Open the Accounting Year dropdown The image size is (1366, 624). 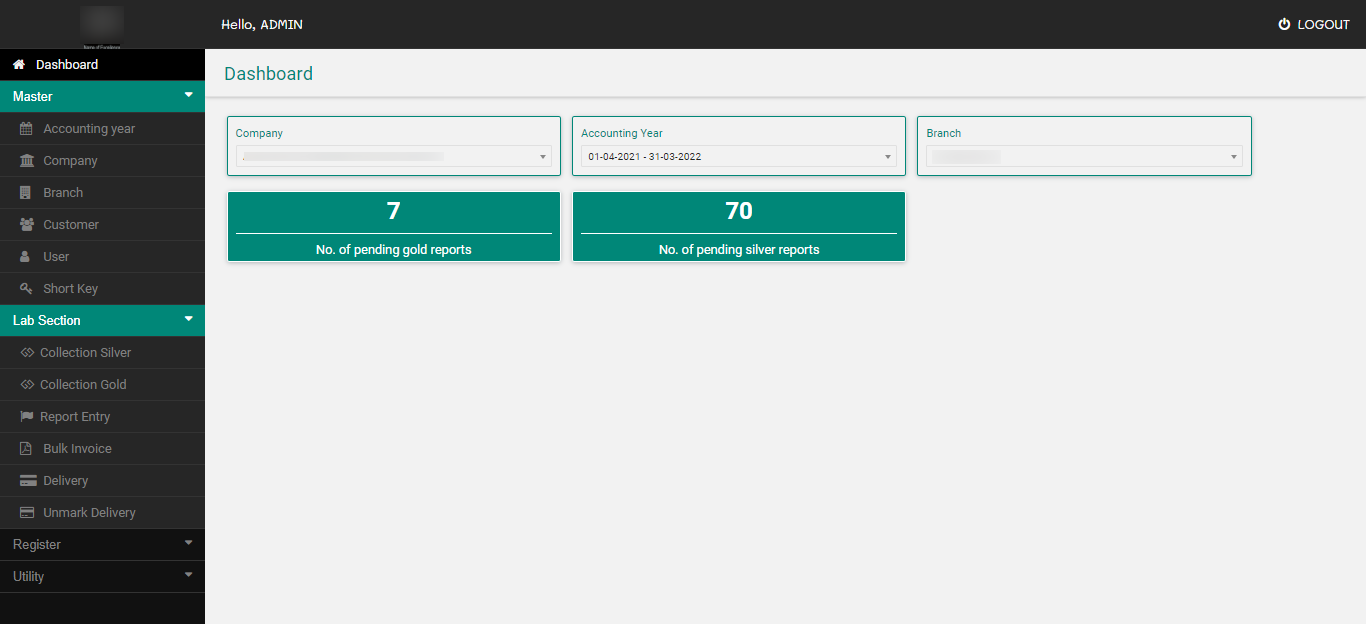tap(738, 157)
